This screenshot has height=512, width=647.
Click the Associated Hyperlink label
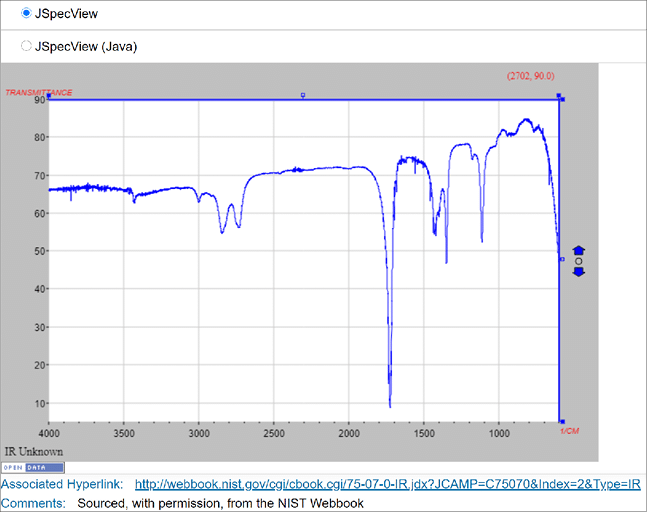[x=62, y=485]
